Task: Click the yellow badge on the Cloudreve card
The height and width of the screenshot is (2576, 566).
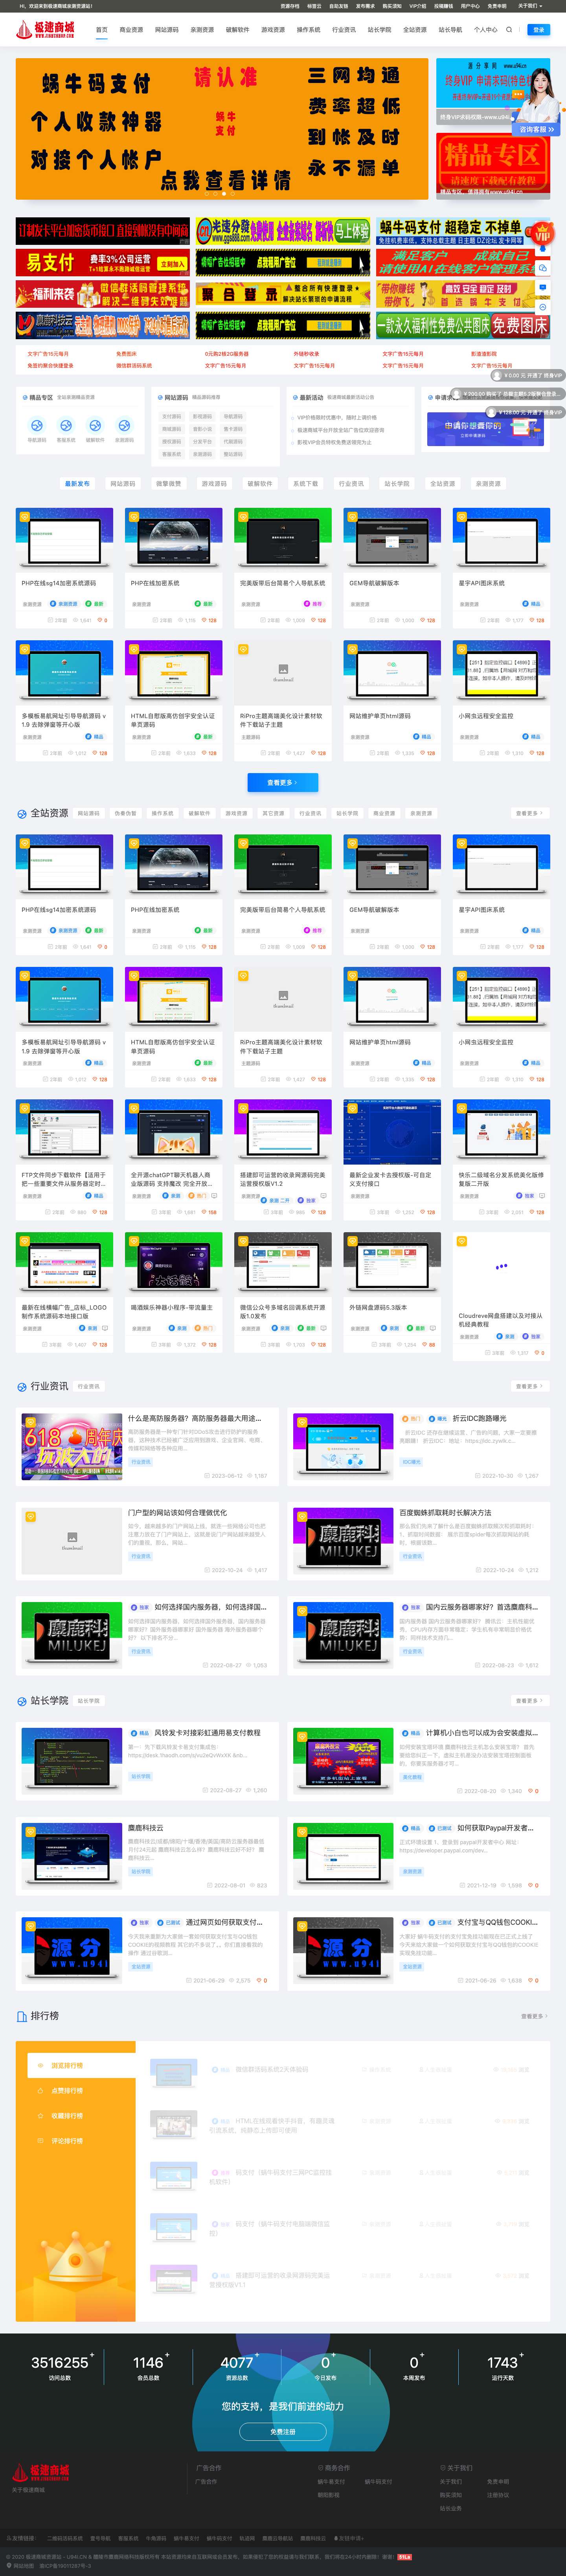Action: pos(462,1241)
